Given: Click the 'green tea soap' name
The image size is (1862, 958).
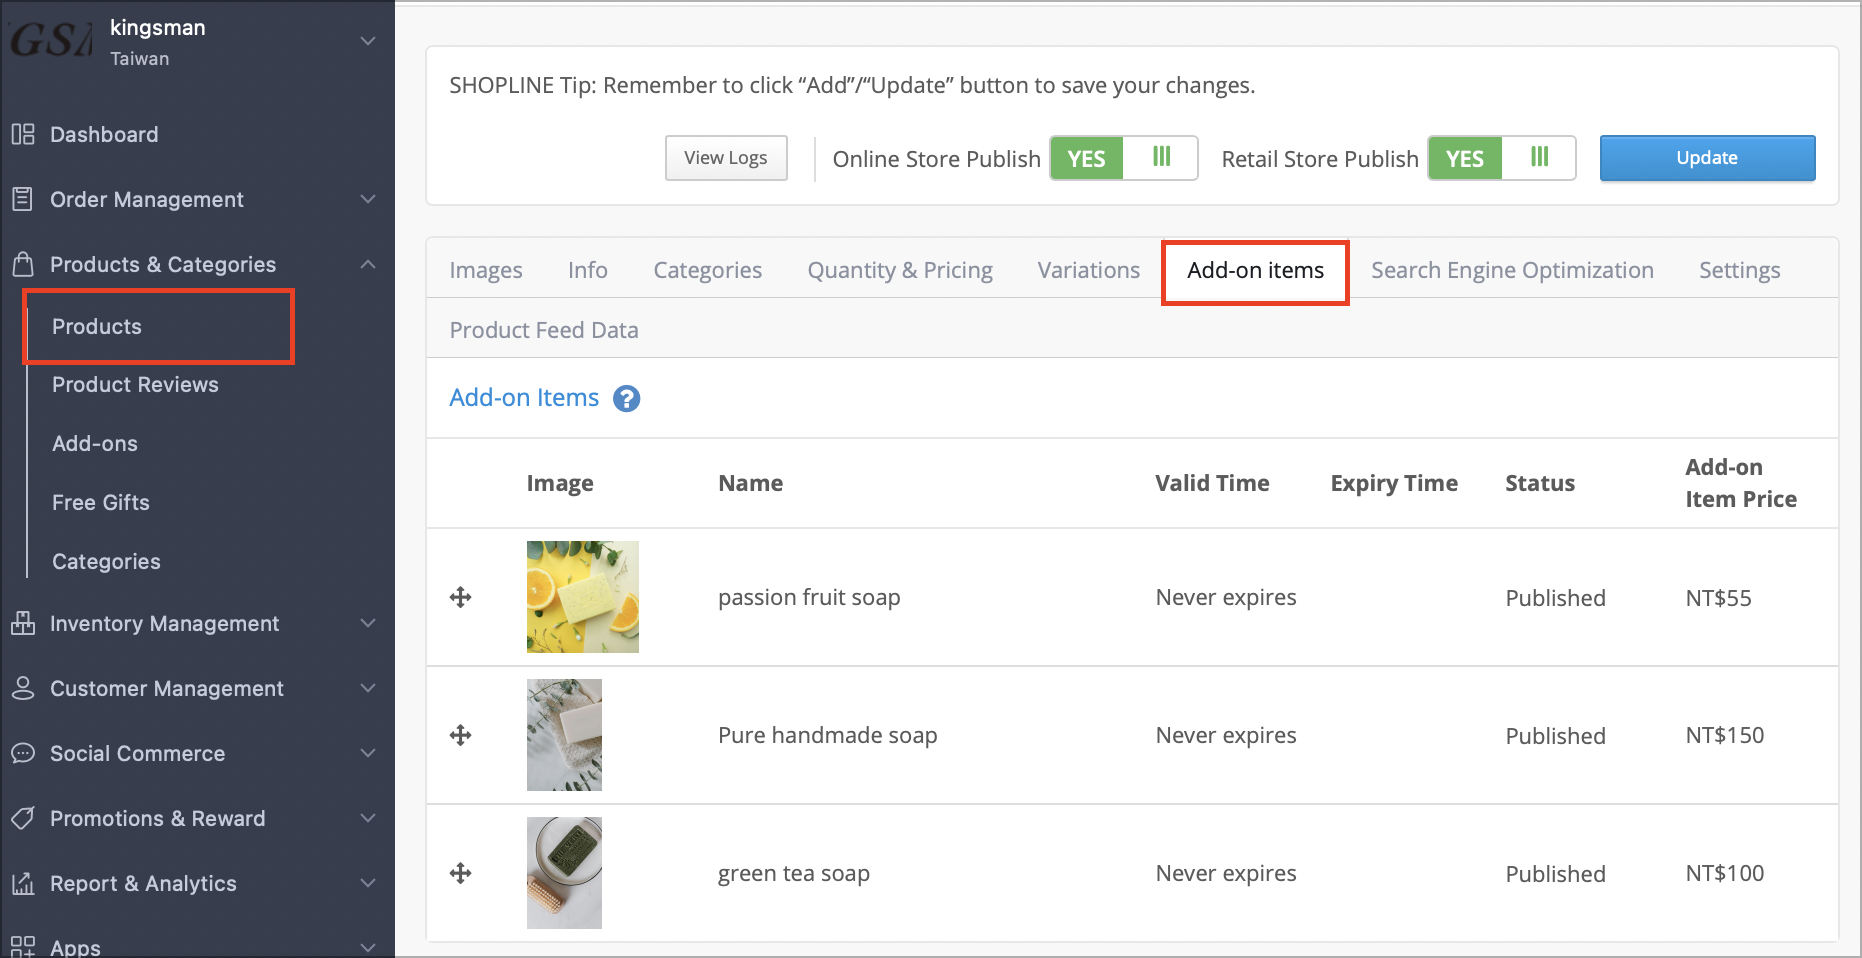Looking at the screenshot, I should point(794,874).
